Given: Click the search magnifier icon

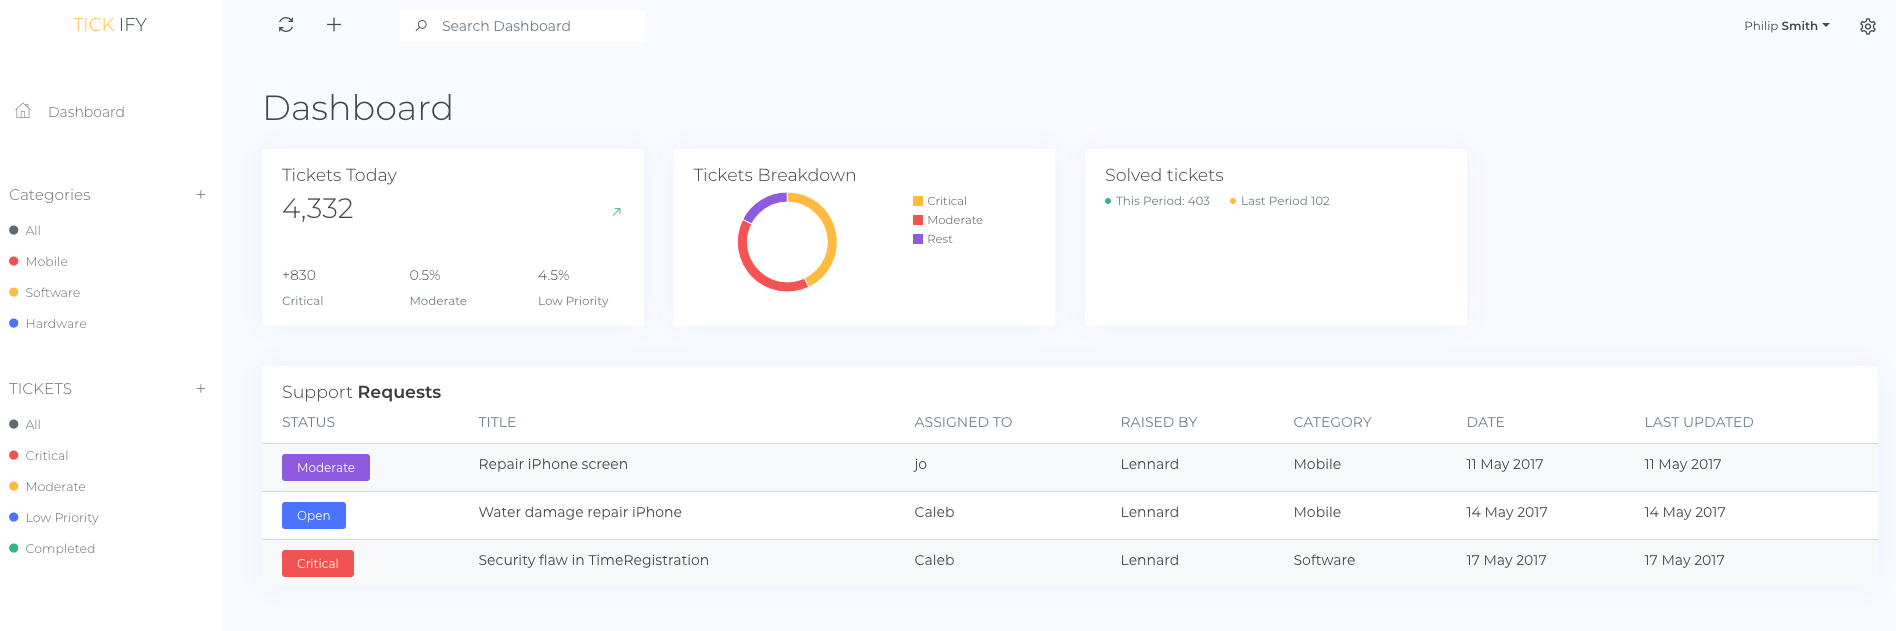Looking at the screenshot, I should pos(422,26).
